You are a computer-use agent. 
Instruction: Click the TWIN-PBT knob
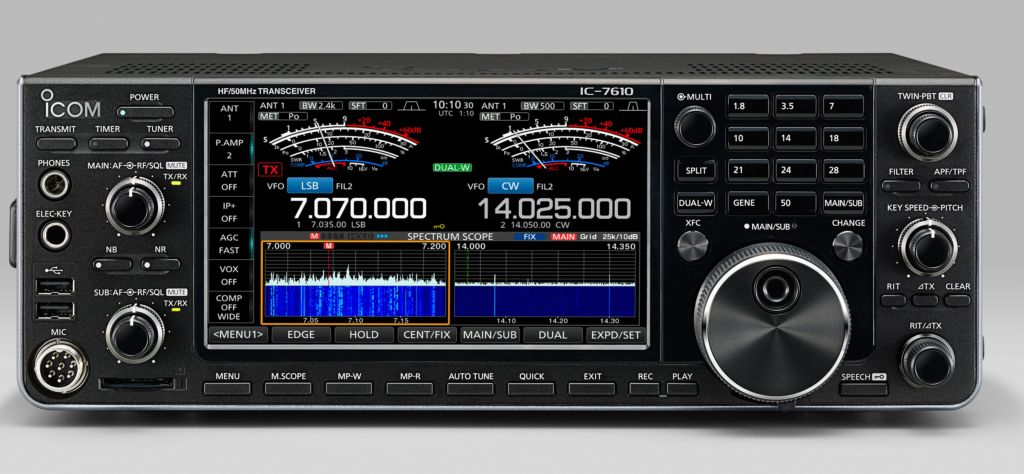tap(927, 133)
